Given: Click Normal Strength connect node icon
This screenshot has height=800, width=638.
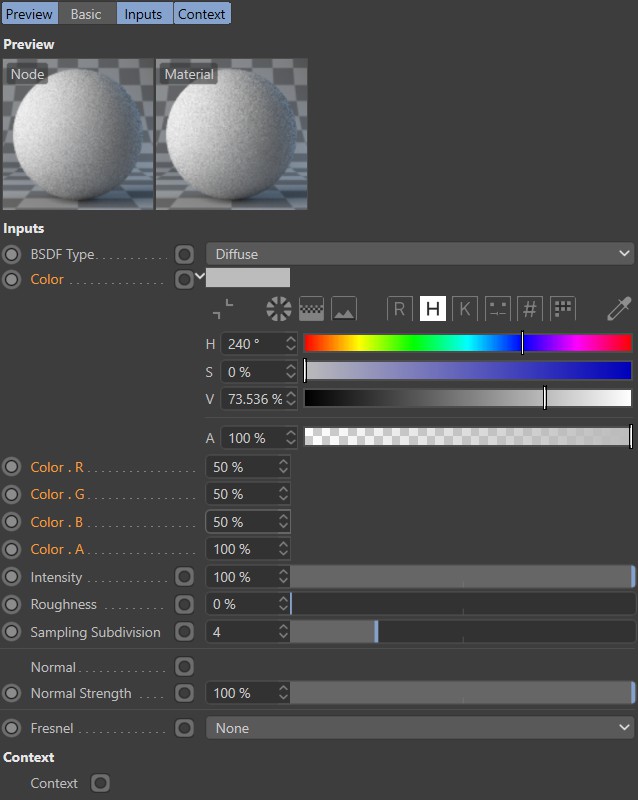Looking at the screenshot, I should tap(184, 693).
